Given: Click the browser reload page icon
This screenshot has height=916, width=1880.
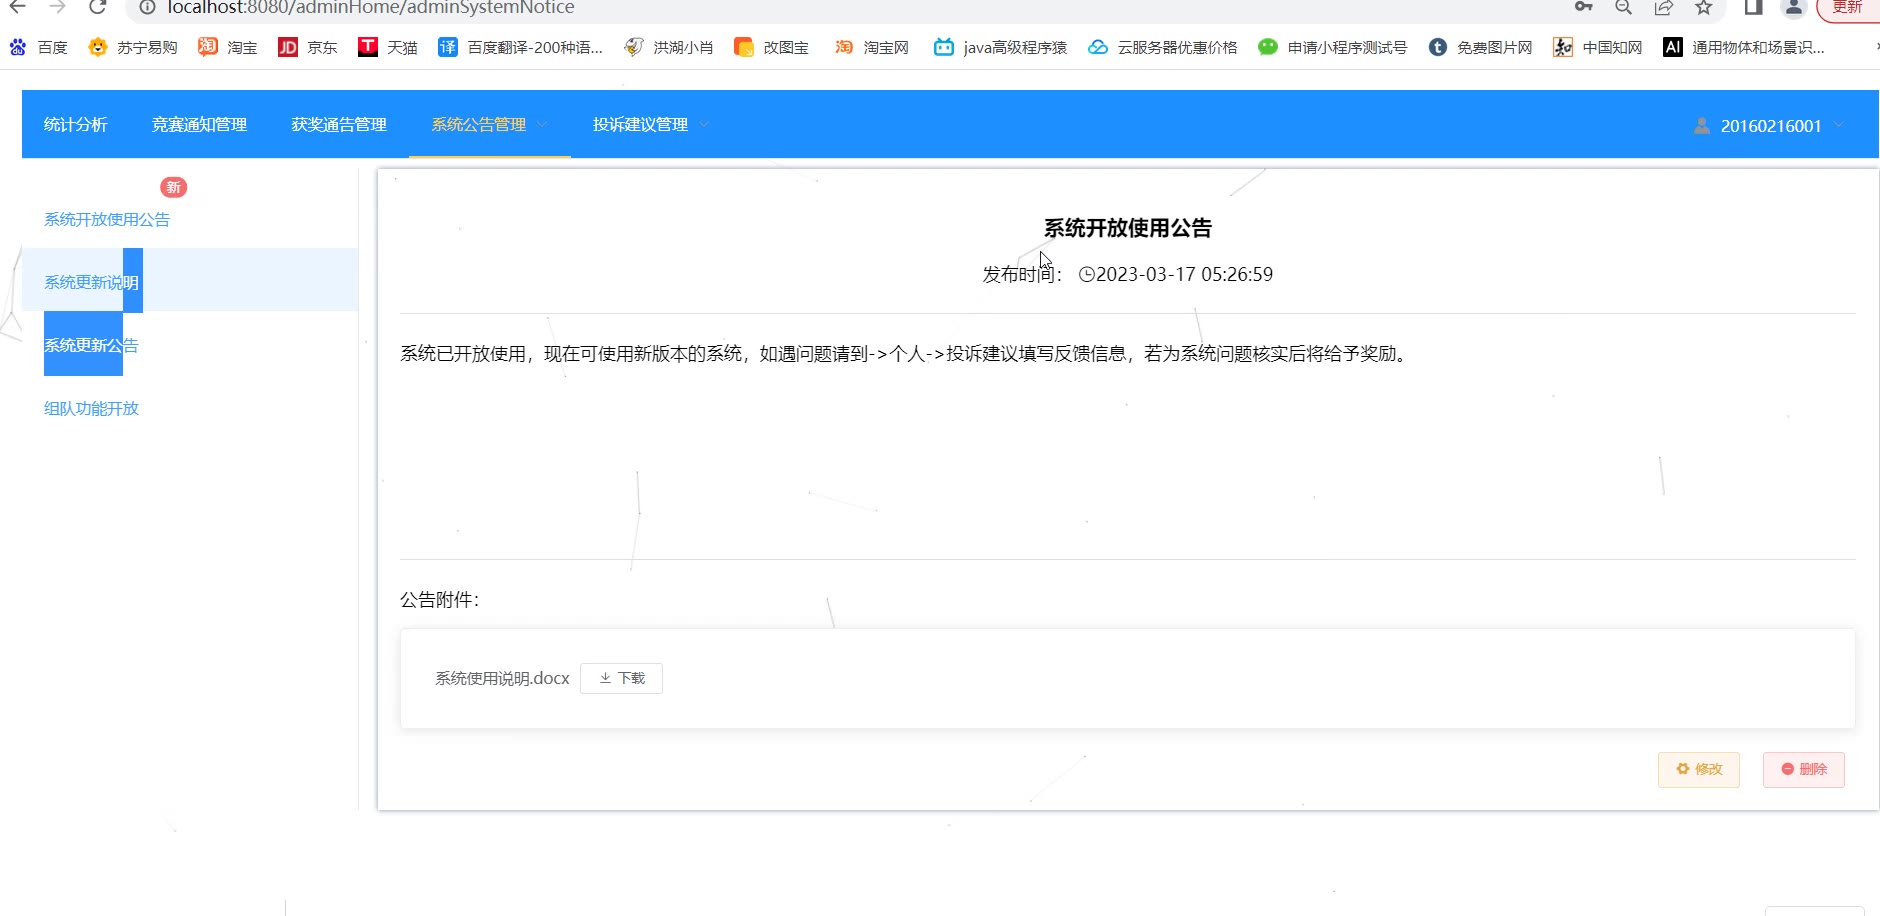Looking at the screenshot, I should pos(97,8).
